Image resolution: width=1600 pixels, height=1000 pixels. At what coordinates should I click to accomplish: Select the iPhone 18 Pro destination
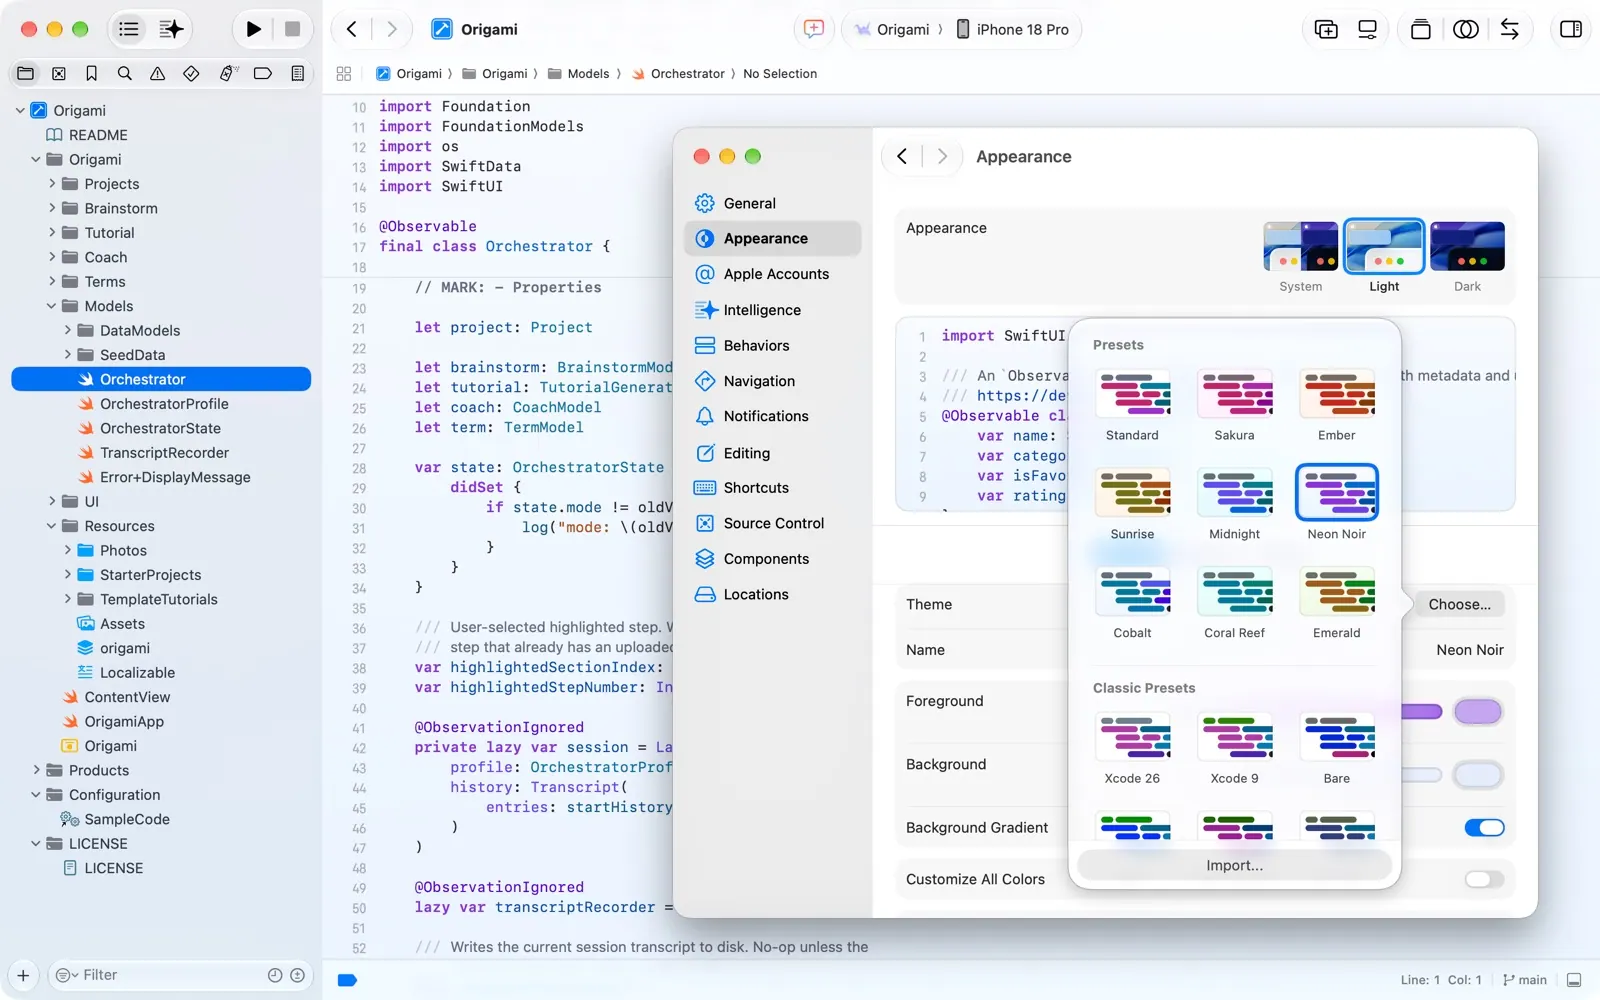click(x=1012, y=29)
